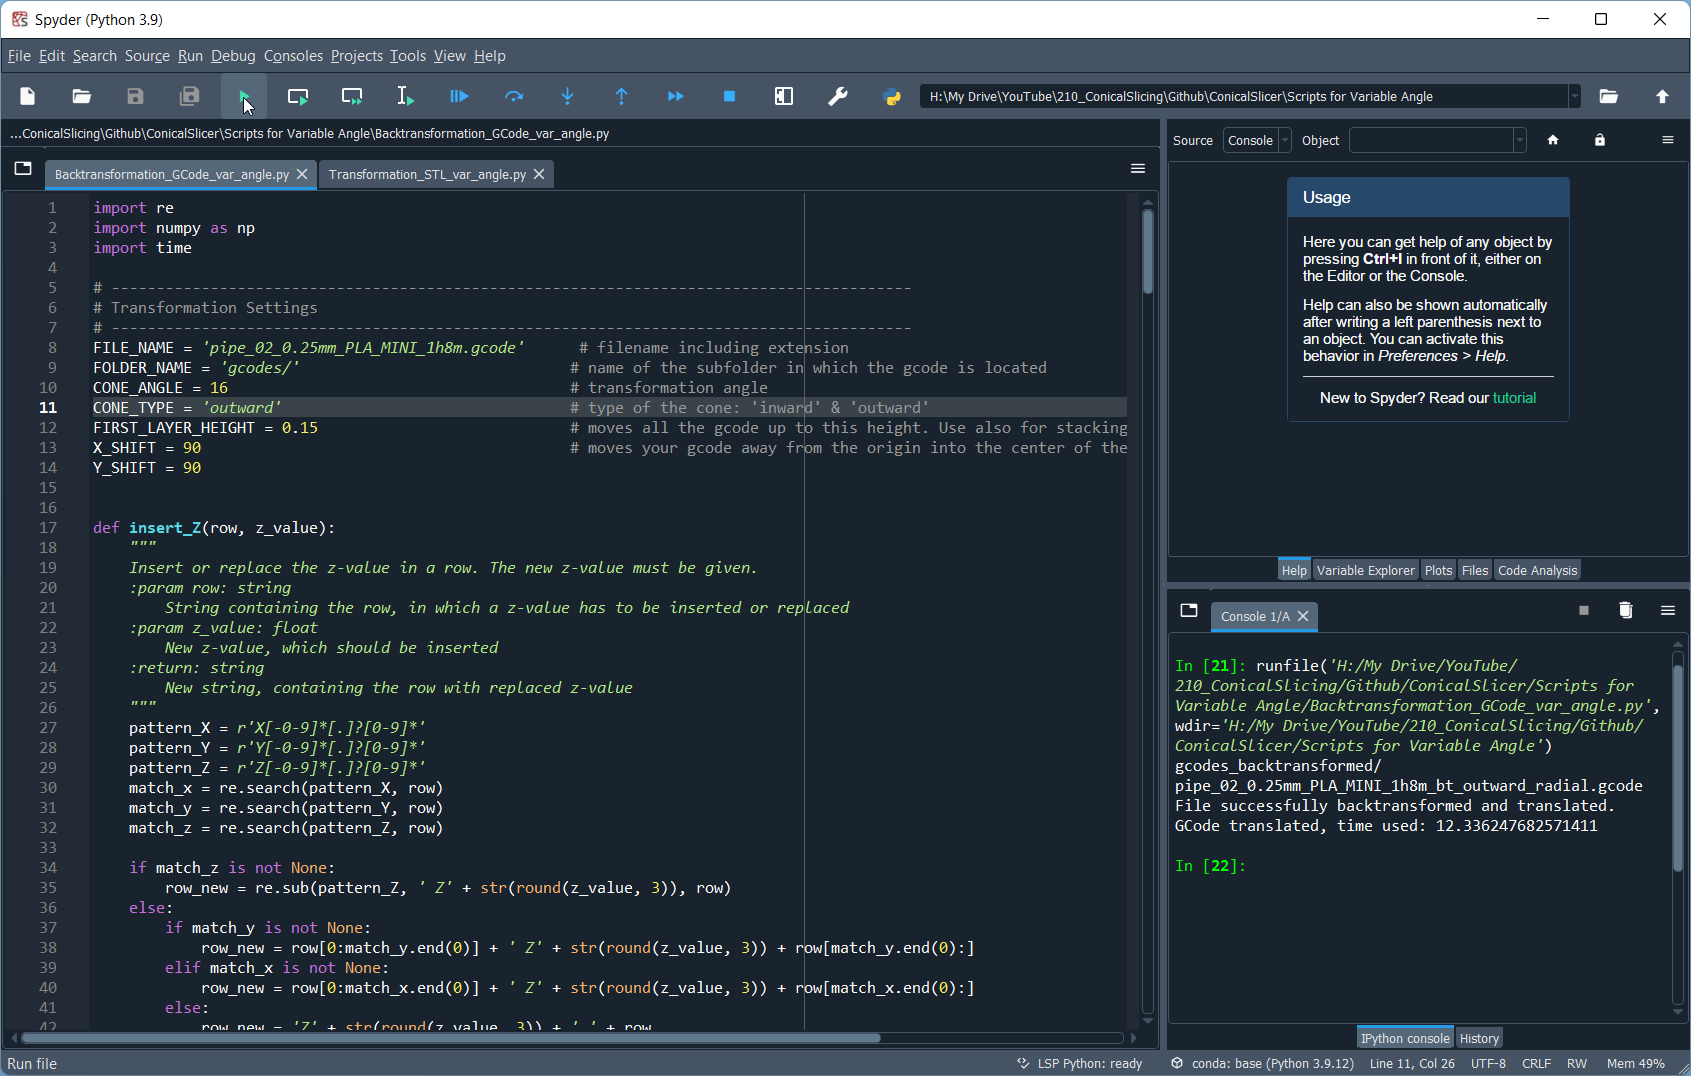Click the Stop debugging square icon

tap(729, 97)
